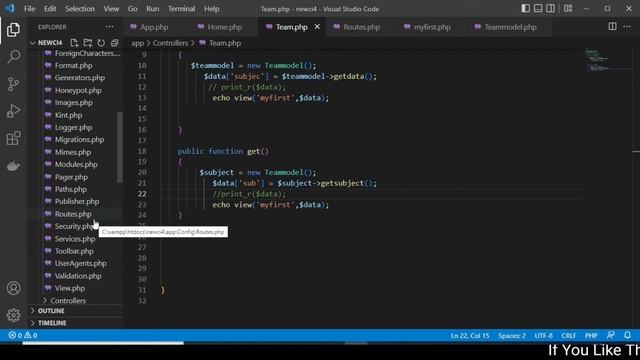Viewport: 640px width, 360px height.
Task: Click 'Controllers' in the breadcrumb path
Action: (x=170, y=43)
